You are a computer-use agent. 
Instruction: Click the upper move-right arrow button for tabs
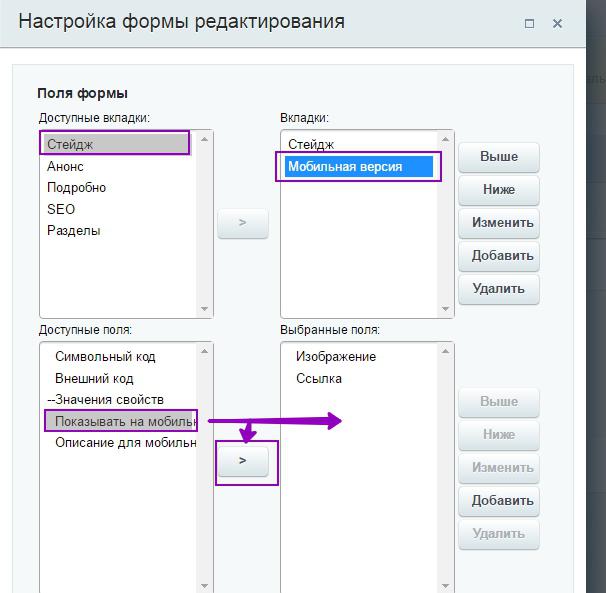point(243,223)
